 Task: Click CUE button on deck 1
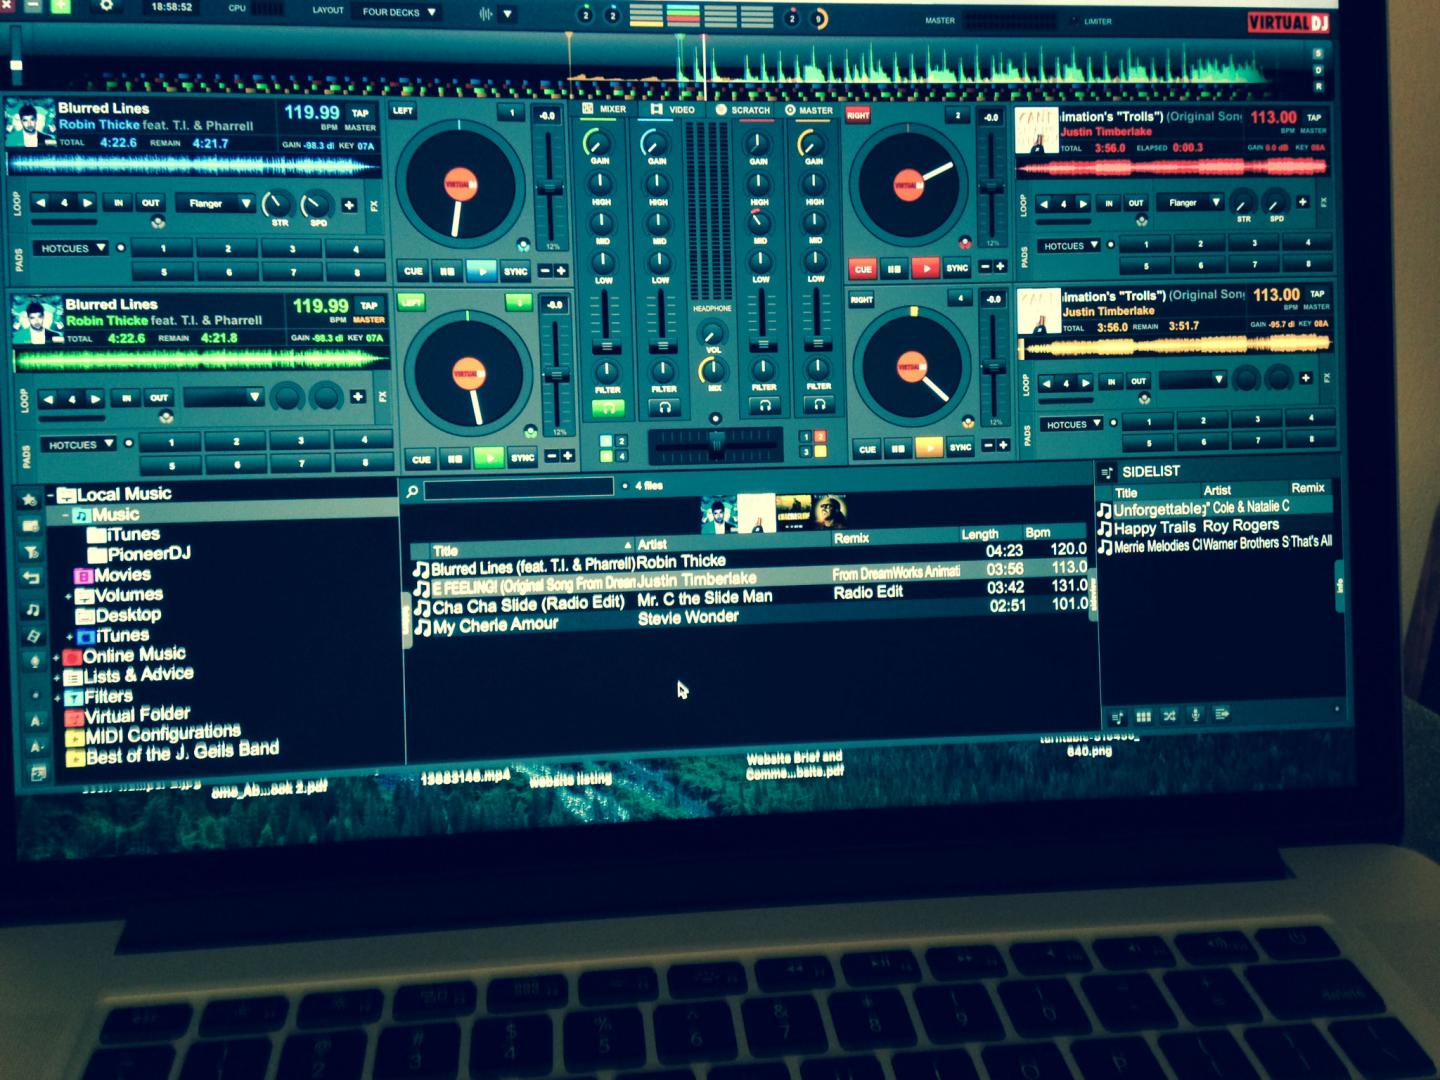click(x=414, y=271)
